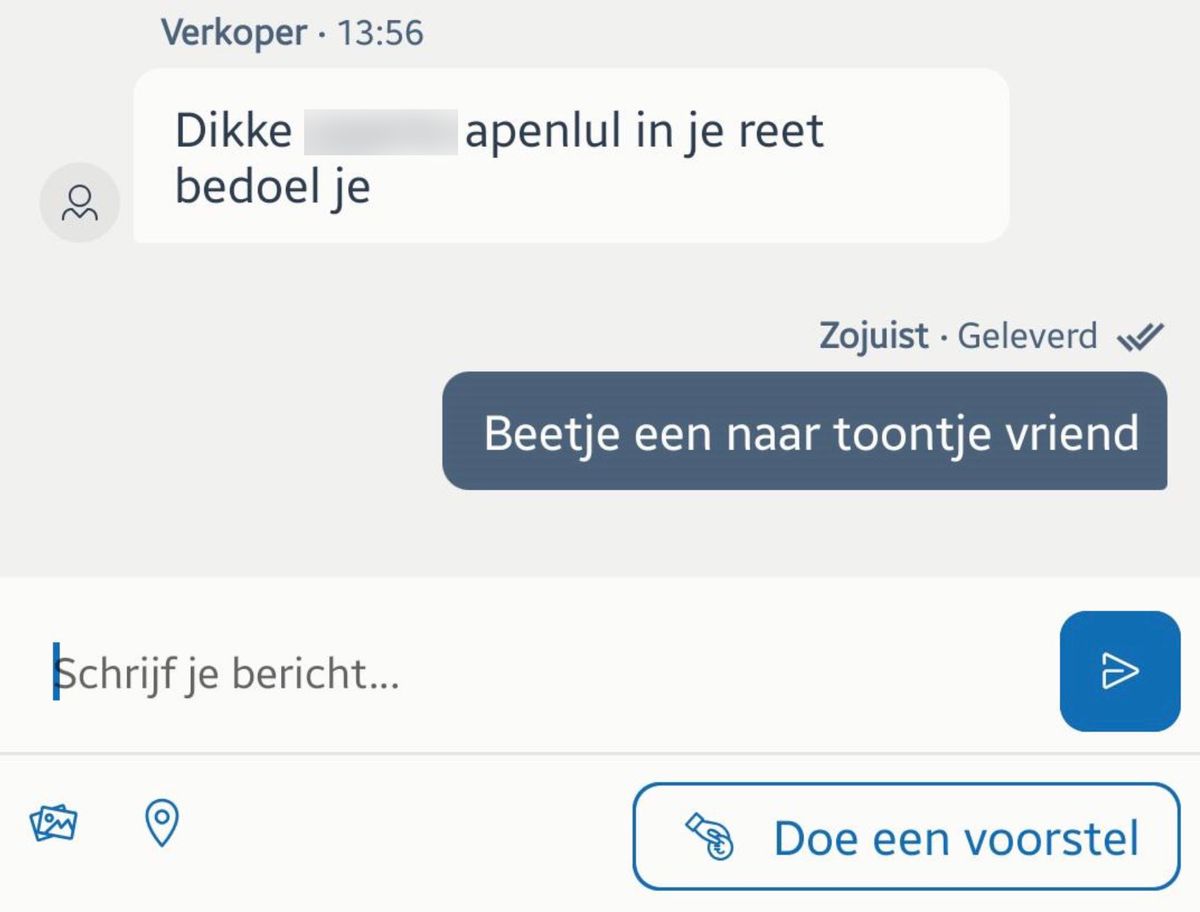Tap the "Verkoper" sender name
The width and height of the screenshot is (1200, 912).
233,33
